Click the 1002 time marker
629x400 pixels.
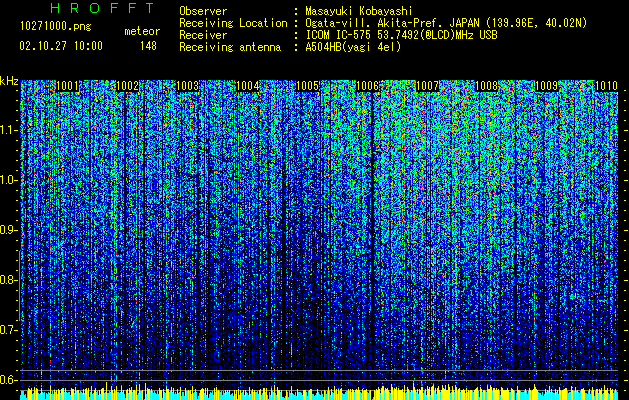coord(128,86)
